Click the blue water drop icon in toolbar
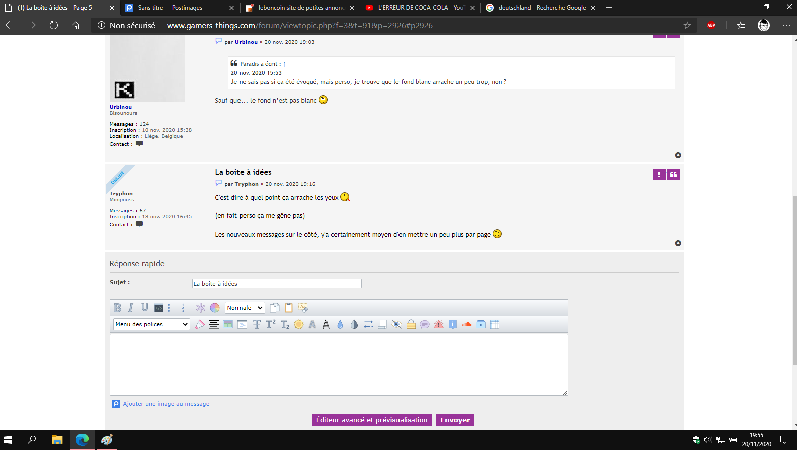 340,324
